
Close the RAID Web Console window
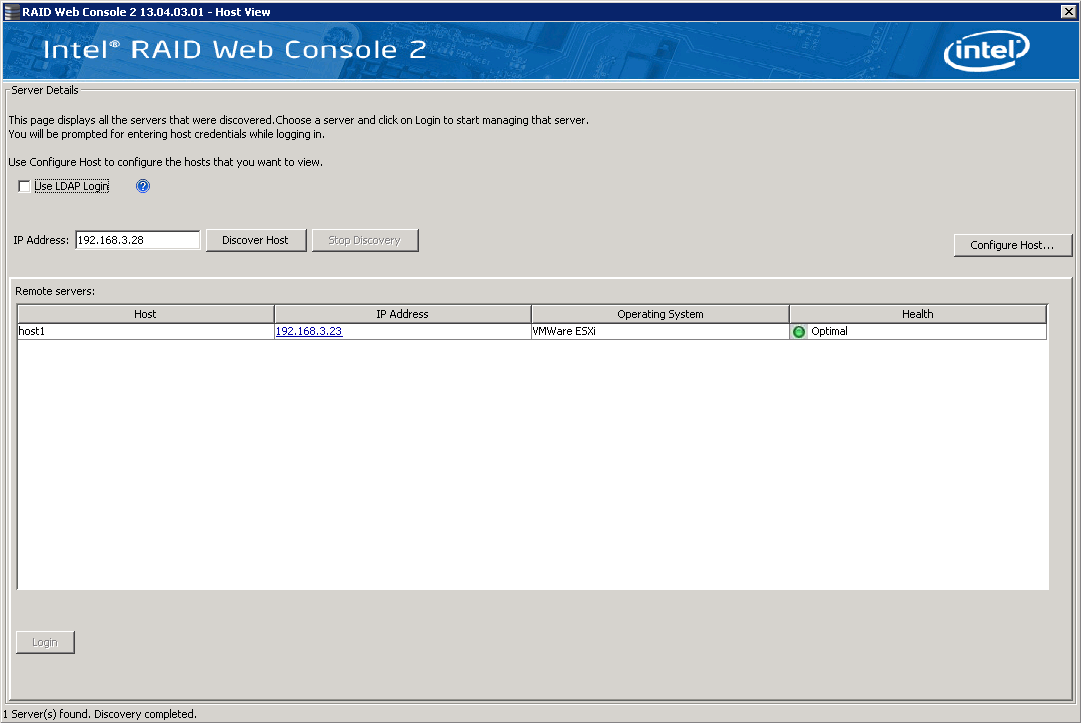[x=1069, y=11]
